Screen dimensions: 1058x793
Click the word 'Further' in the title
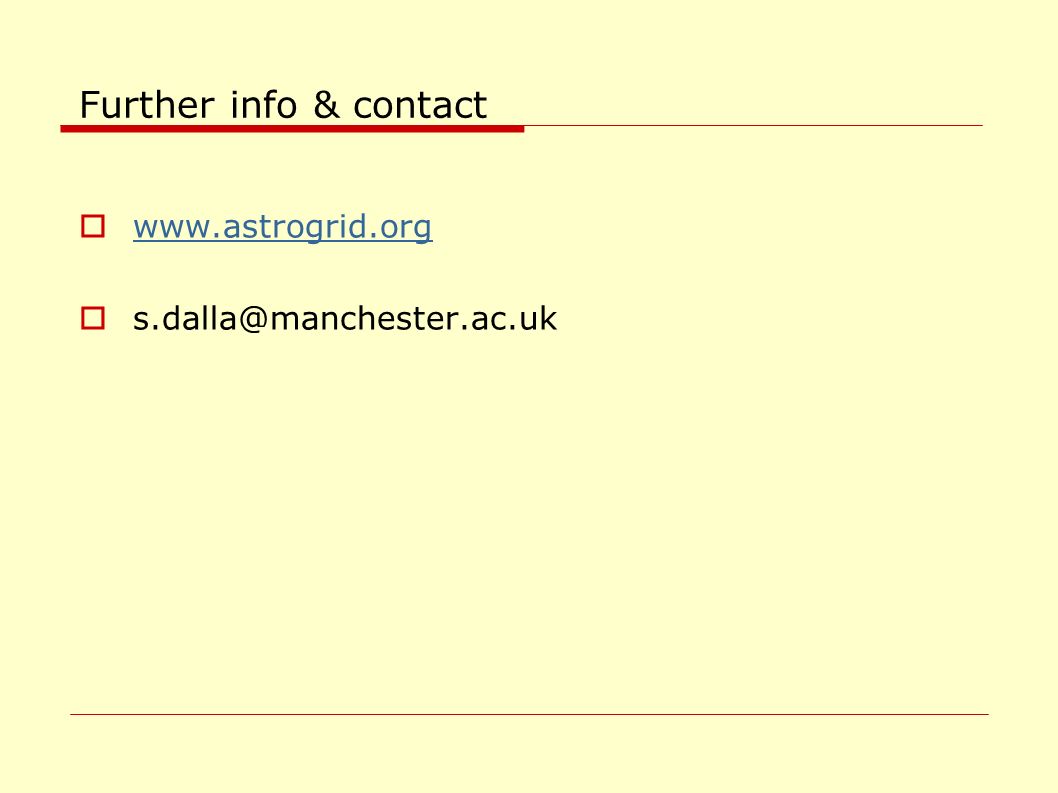coord(147,105)
